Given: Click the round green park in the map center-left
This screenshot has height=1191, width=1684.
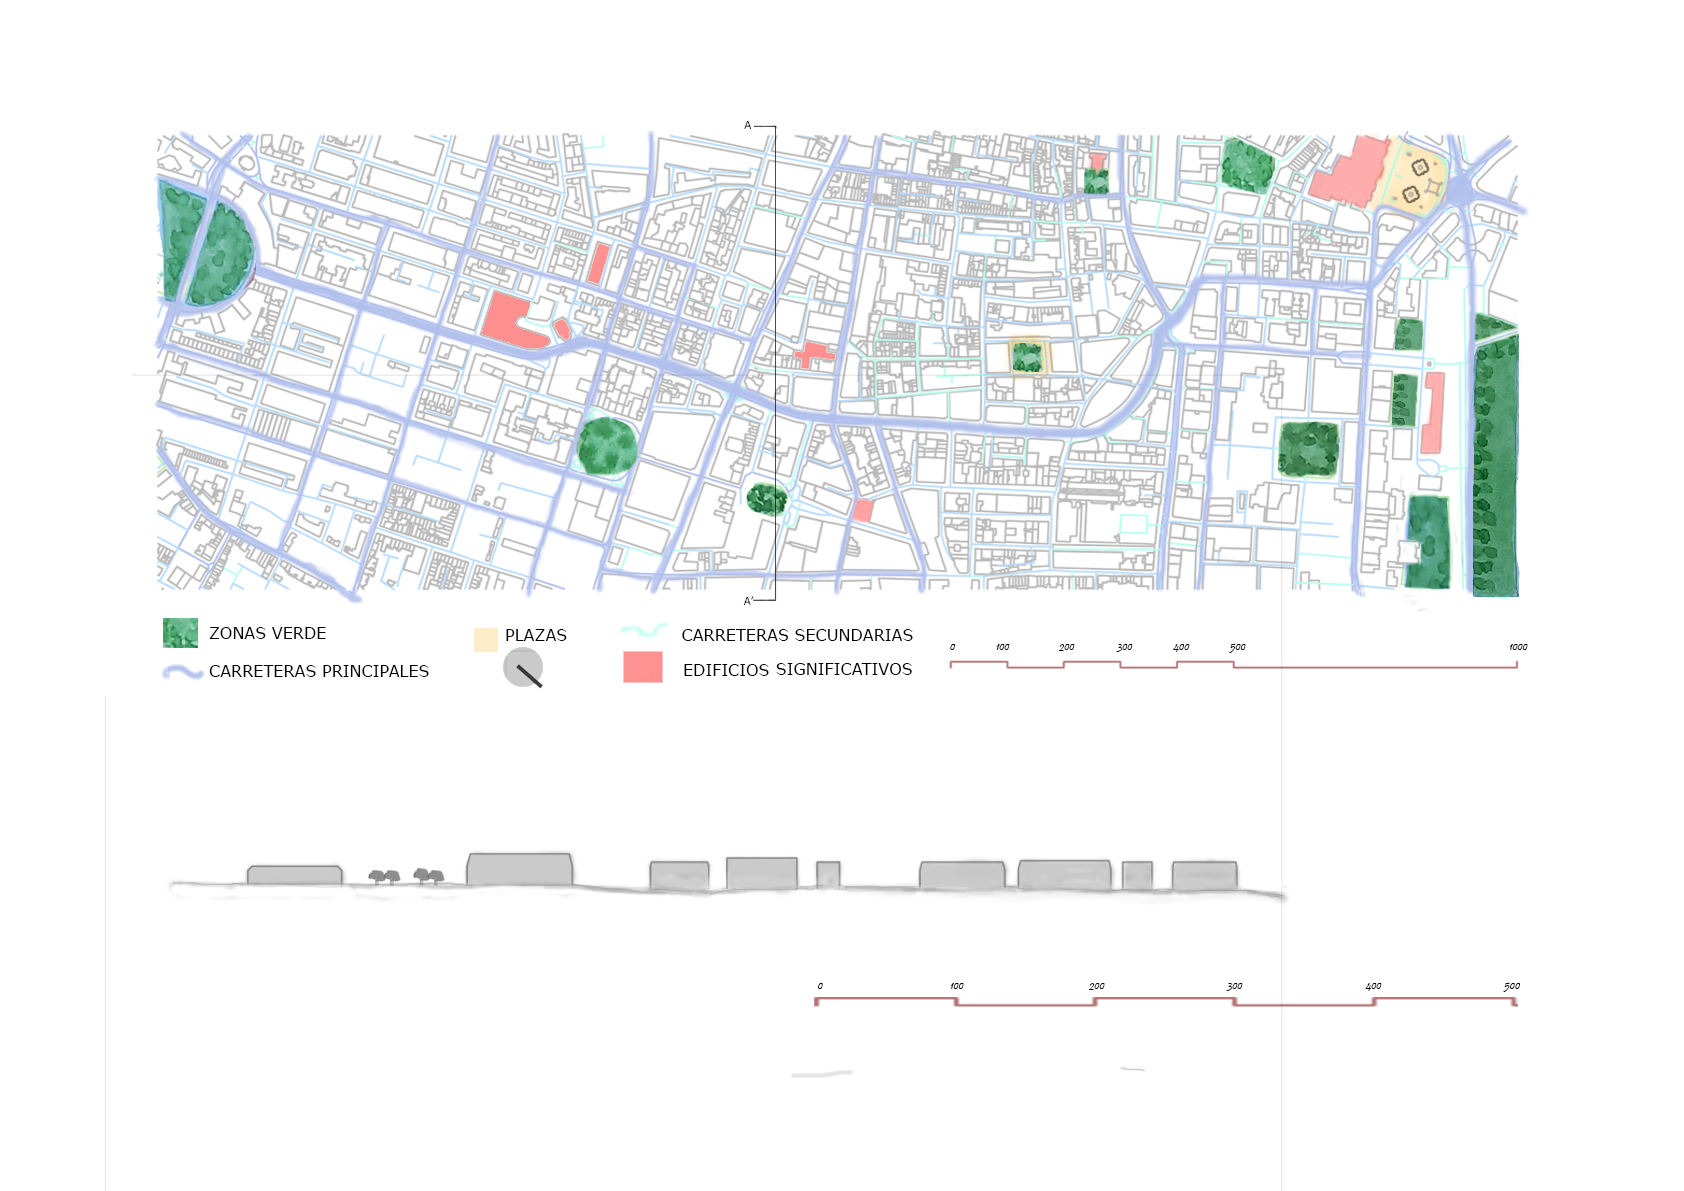Looking at the screenshot, I should (607, 446).
